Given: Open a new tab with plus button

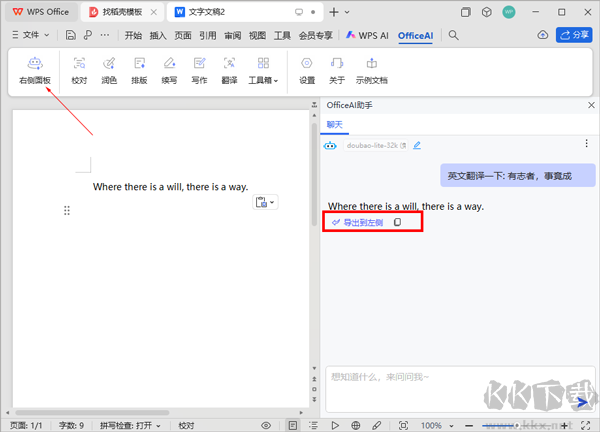Looking at the screenshot, I should tap(334, 12).
